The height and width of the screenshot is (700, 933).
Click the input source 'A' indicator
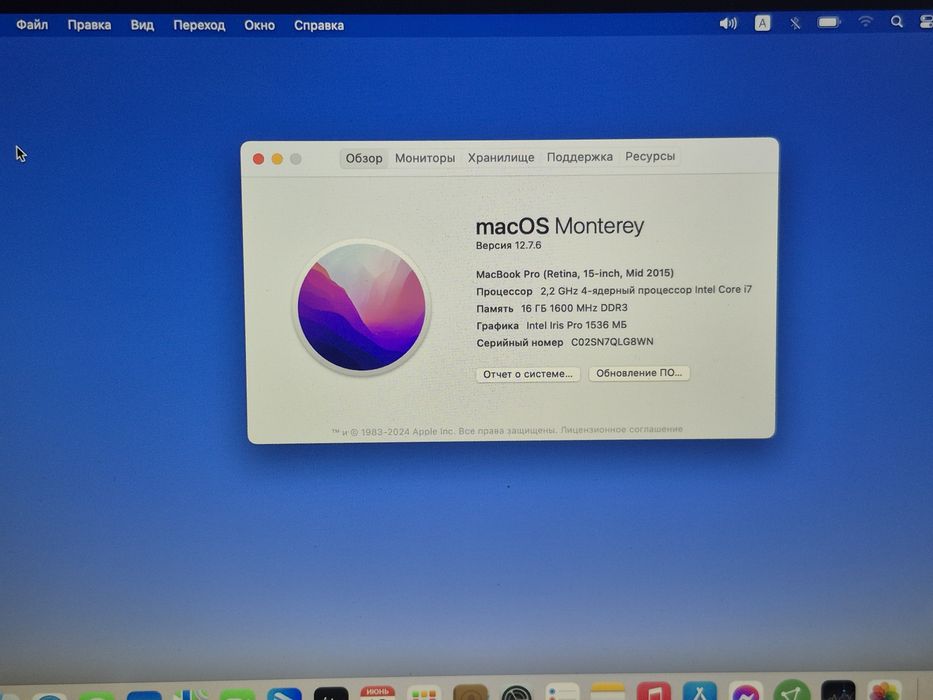(x=762, y=23)
